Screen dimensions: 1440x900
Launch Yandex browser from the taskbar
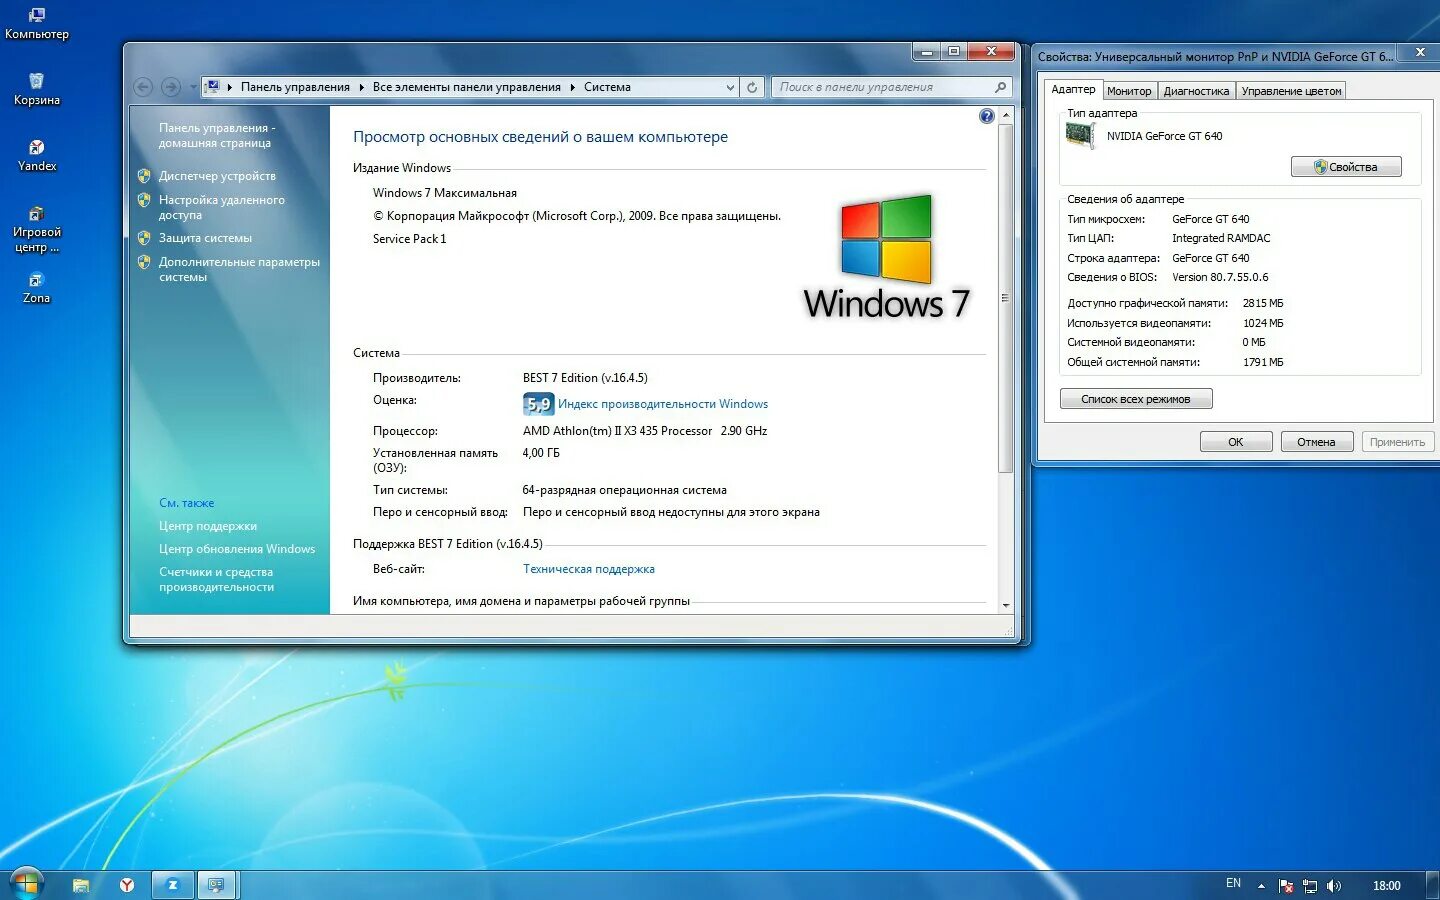[127, 885]
